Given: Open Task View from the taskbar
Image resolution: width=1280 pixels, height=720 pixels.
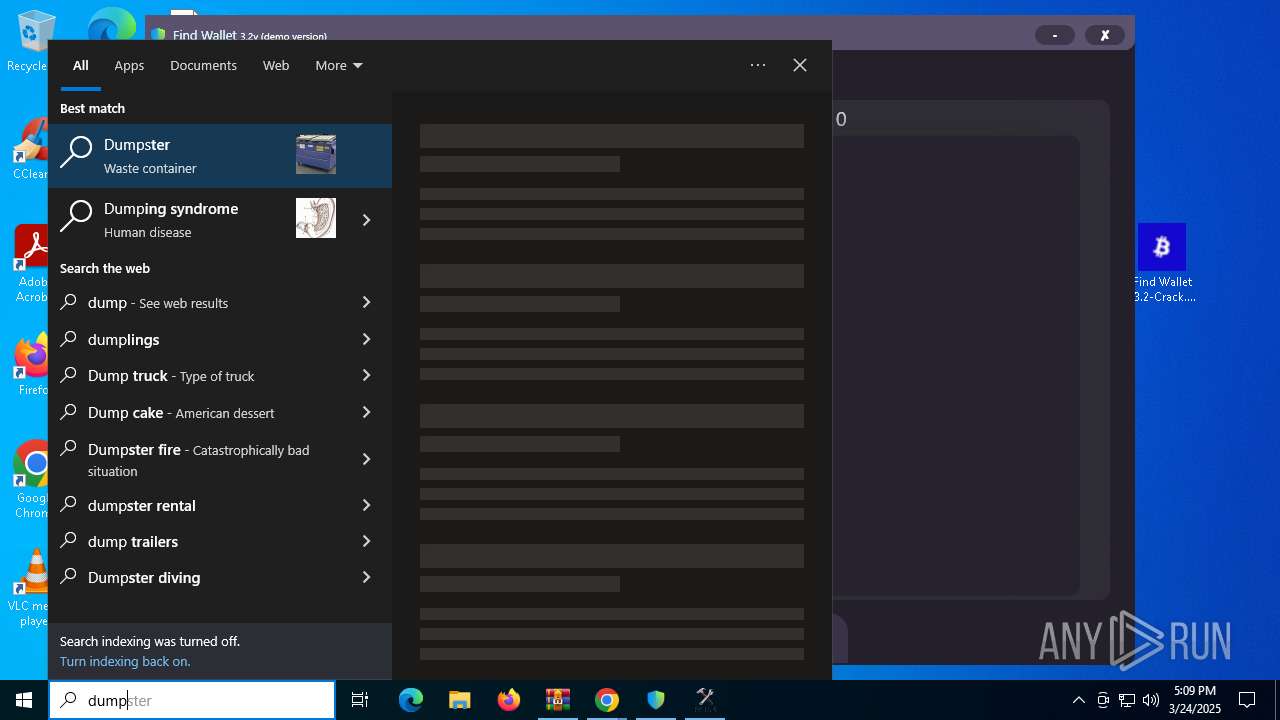Looking at the screenshot, I should [360, 700].
